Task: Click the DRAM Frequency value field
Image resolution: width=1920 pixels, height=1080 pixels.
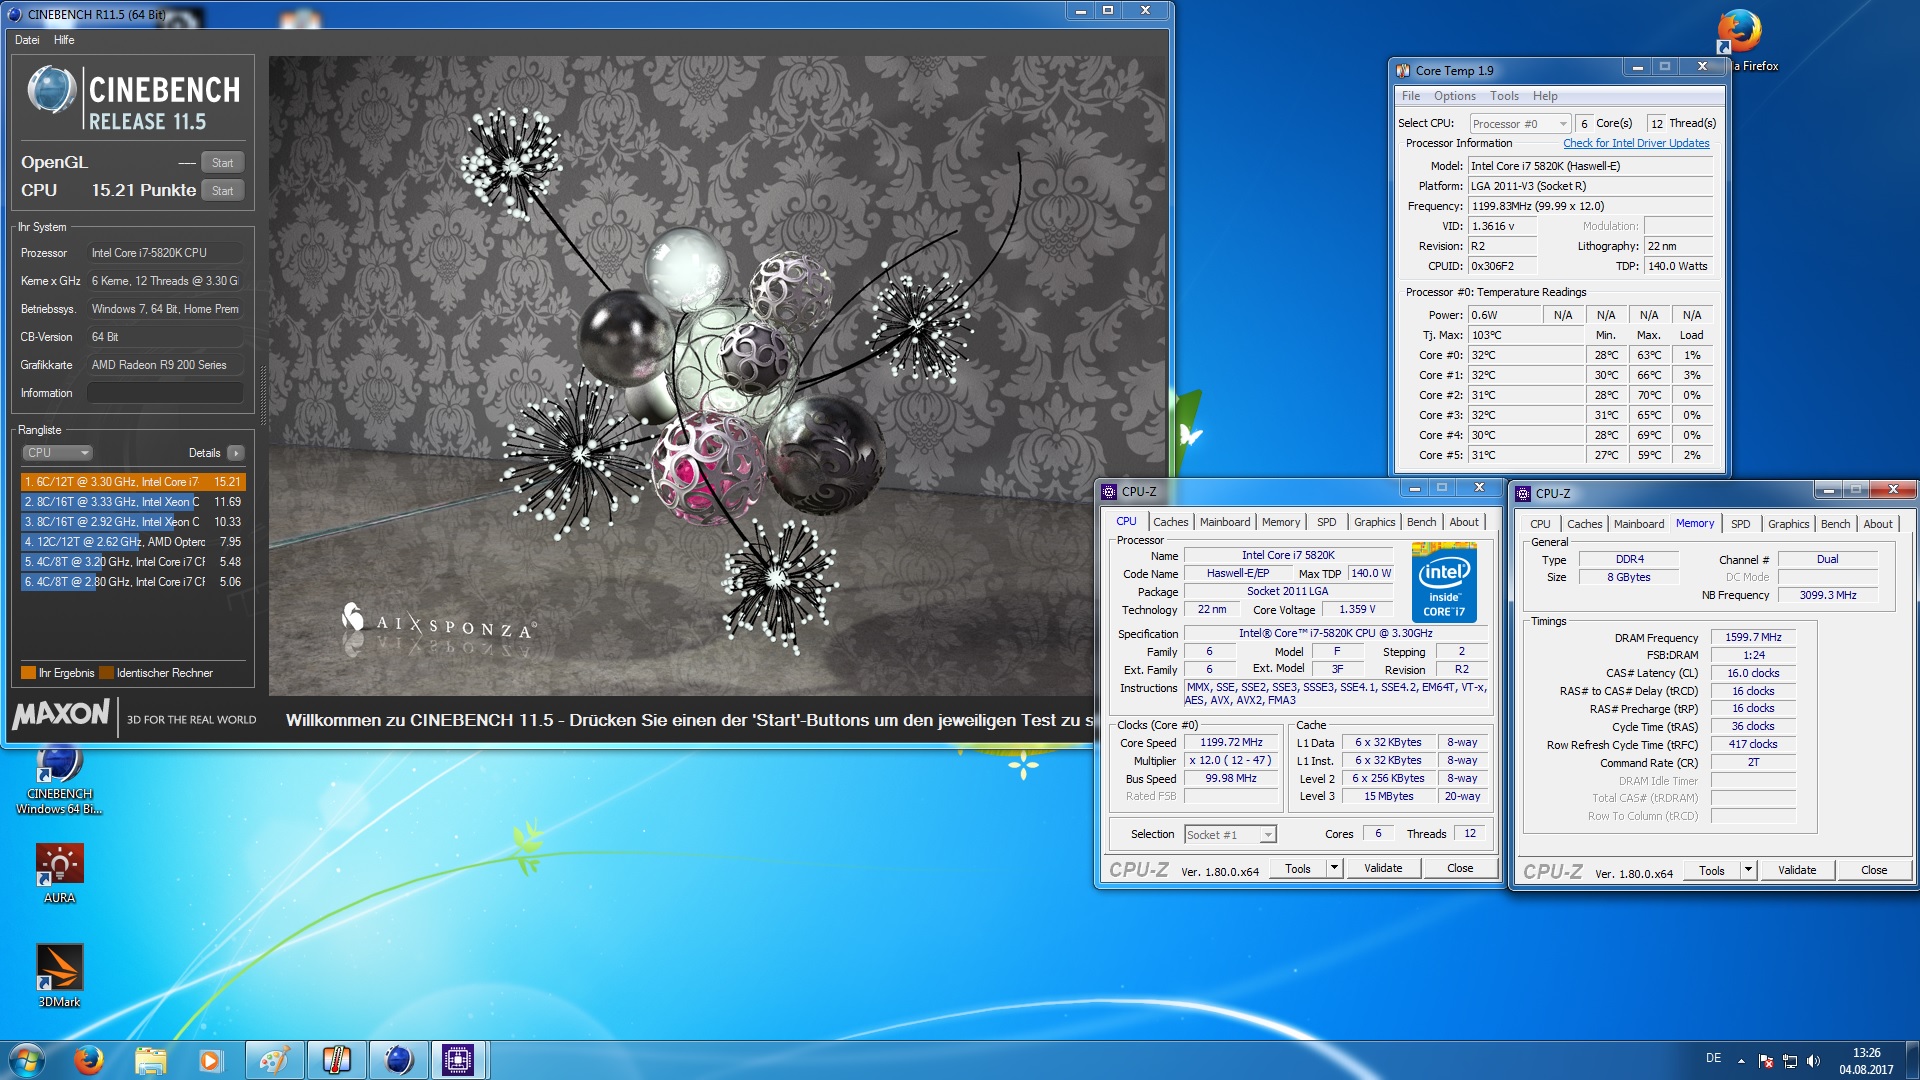Action: [1753, 637]
